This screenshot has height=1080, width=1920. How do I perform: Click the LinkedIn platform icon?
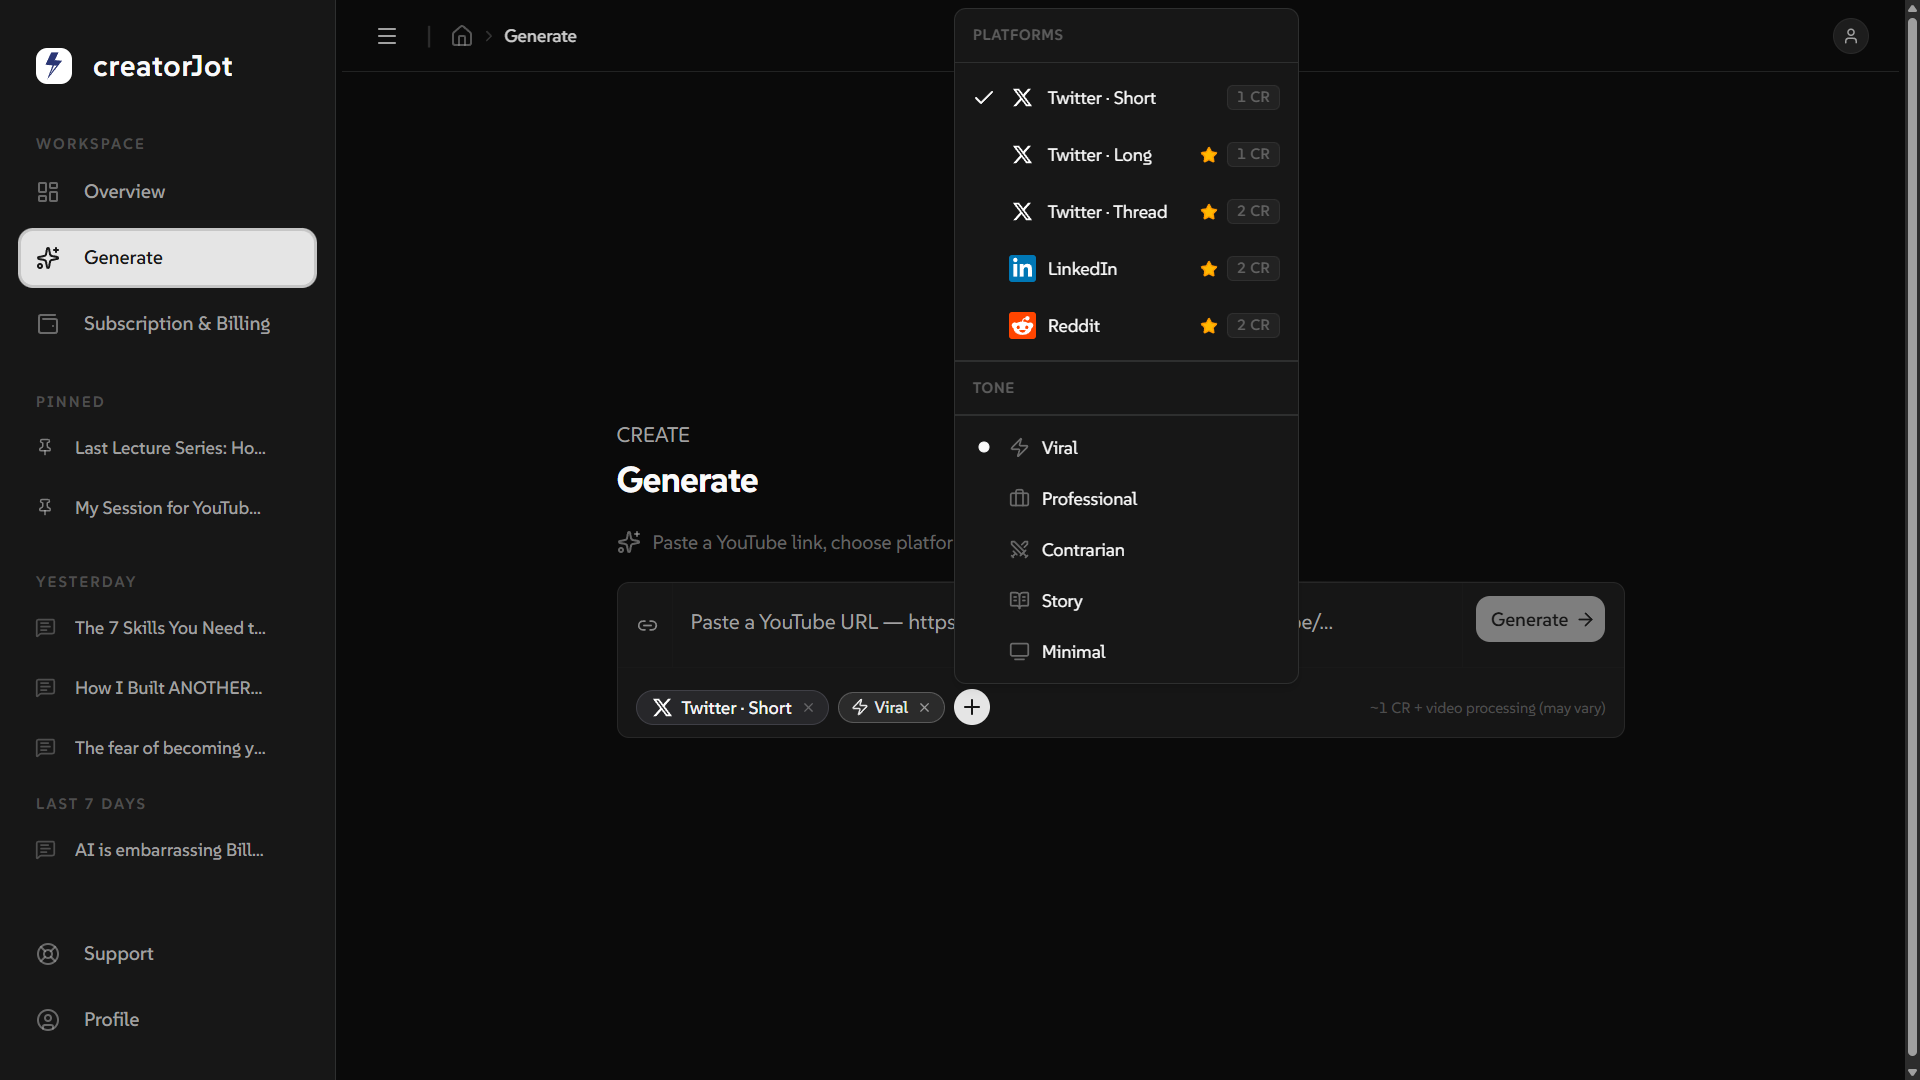coord(1021,268)
